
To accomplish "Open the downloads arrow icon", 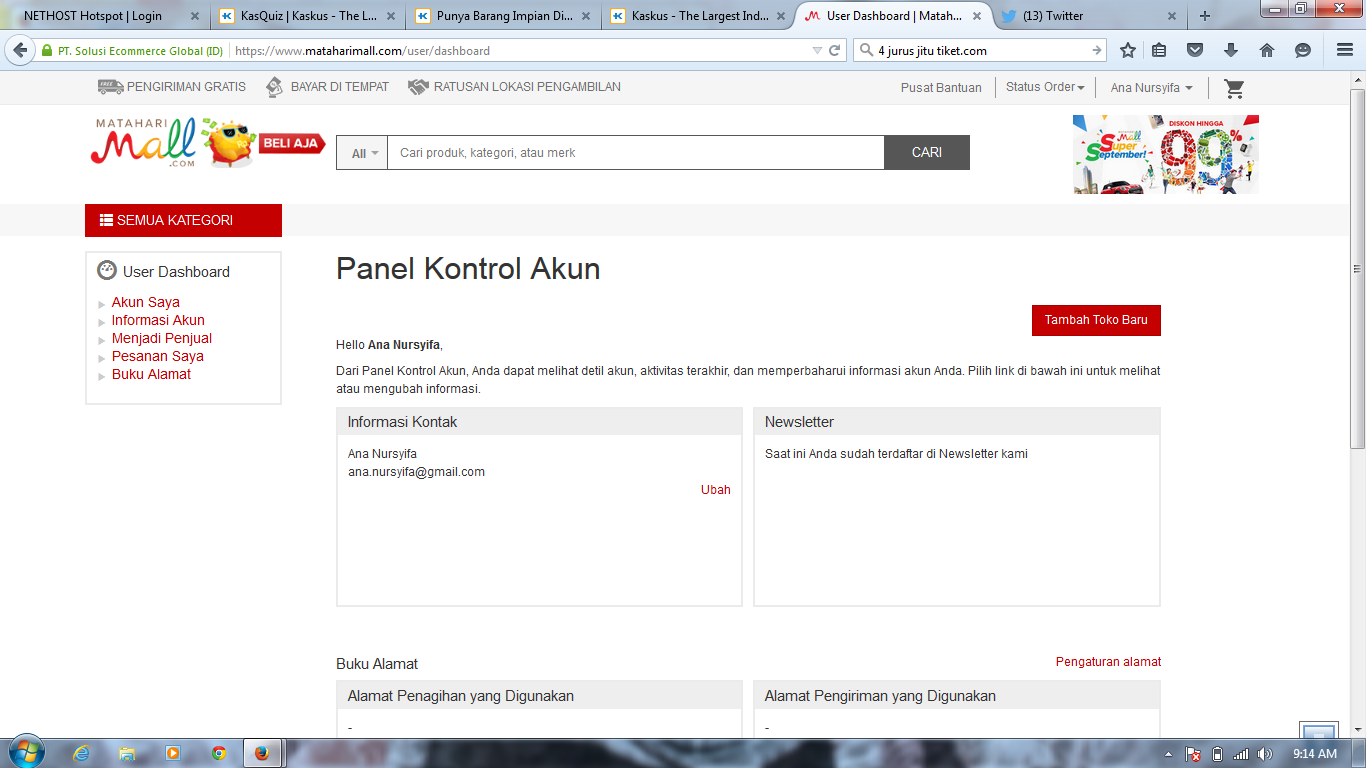I will click(x=1231, y=50).
